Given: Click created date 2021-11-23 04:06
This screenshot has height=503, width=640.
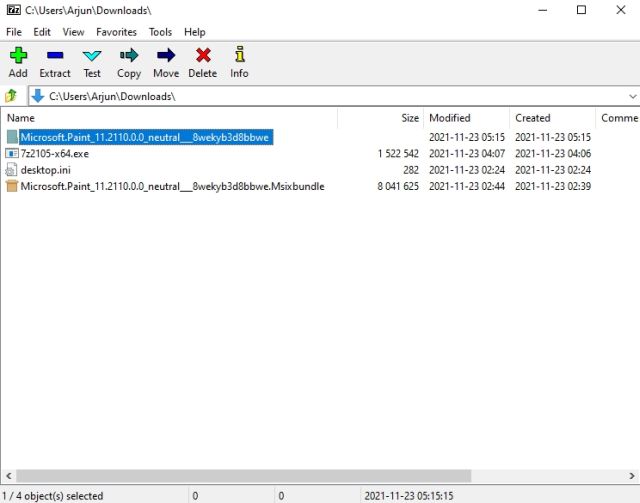Looking at the screenshot, I should [553, 154].
